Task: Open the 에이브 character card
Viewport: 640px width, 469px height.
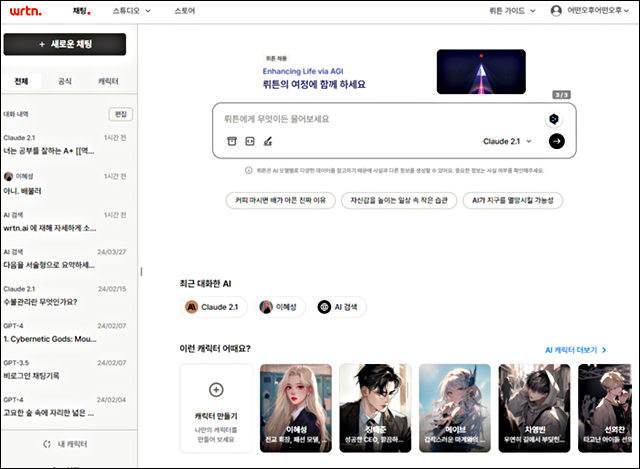Action: point(455,408)
